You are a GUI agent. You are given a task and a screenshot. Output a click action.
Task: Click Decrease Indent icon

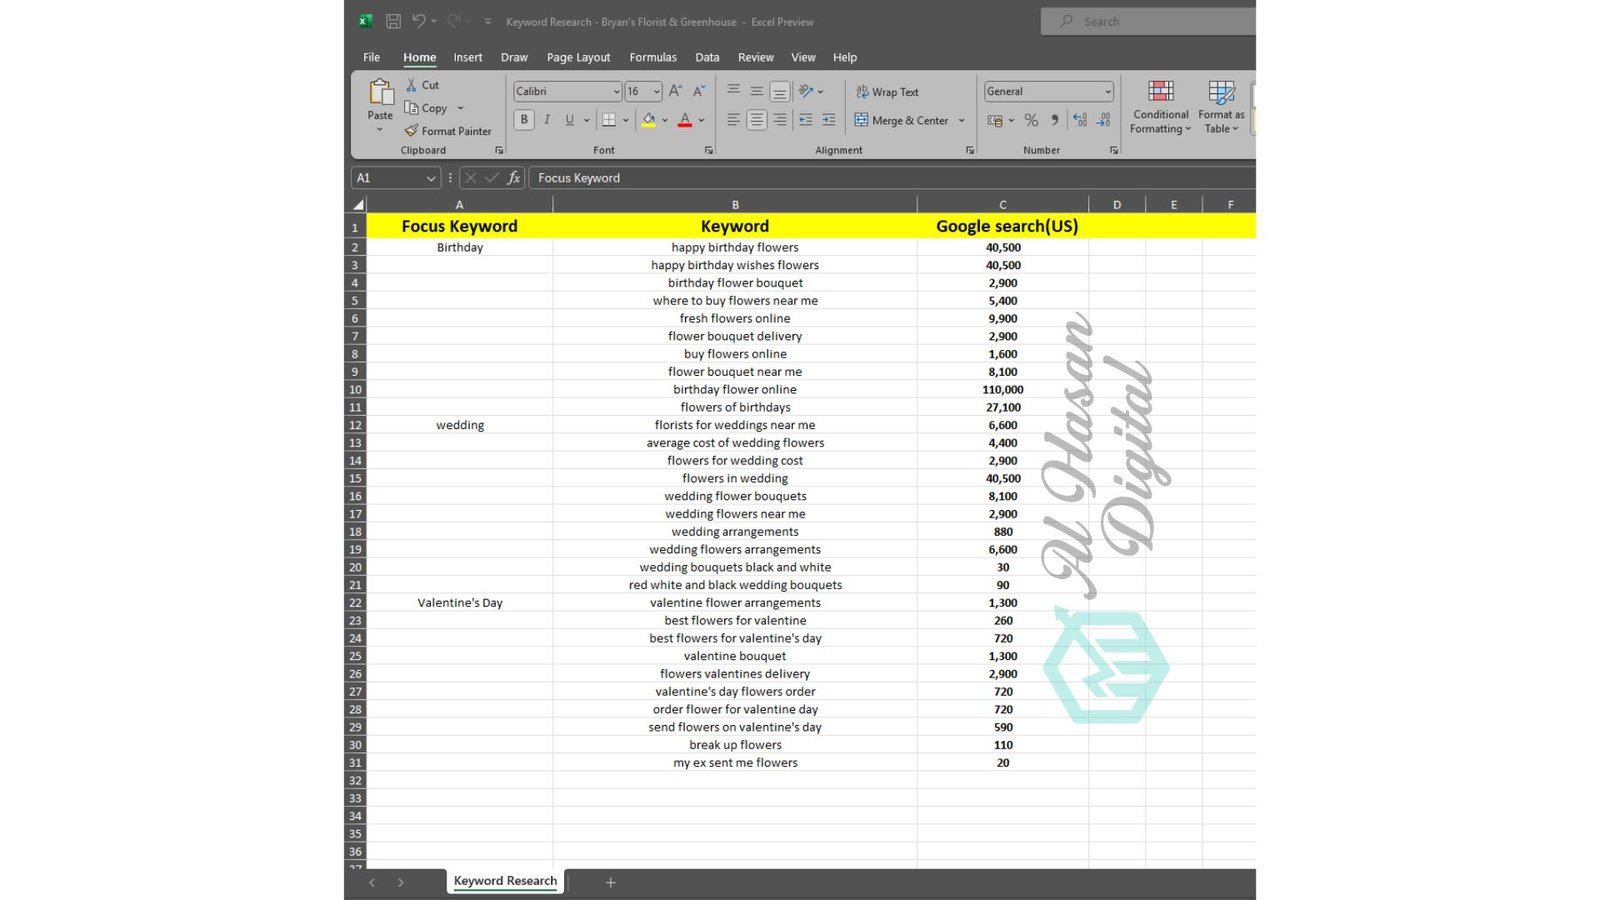coord(805,120)
